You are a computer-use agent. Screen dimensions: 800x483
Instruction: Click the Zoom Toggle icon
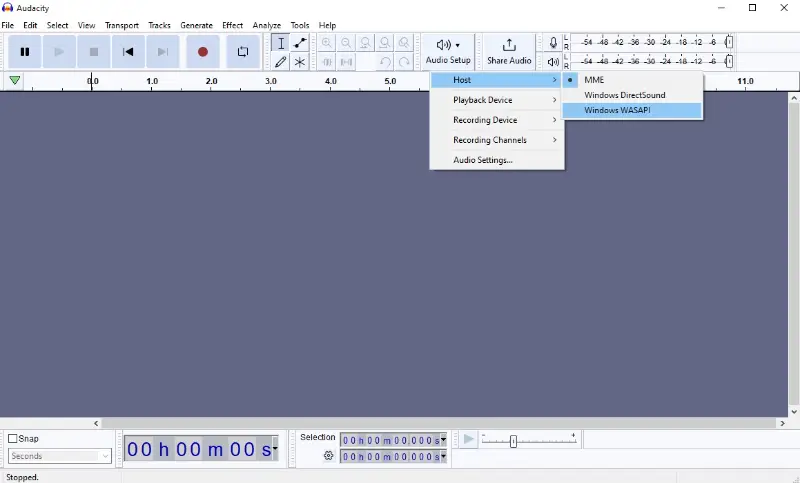coord(404,43)
